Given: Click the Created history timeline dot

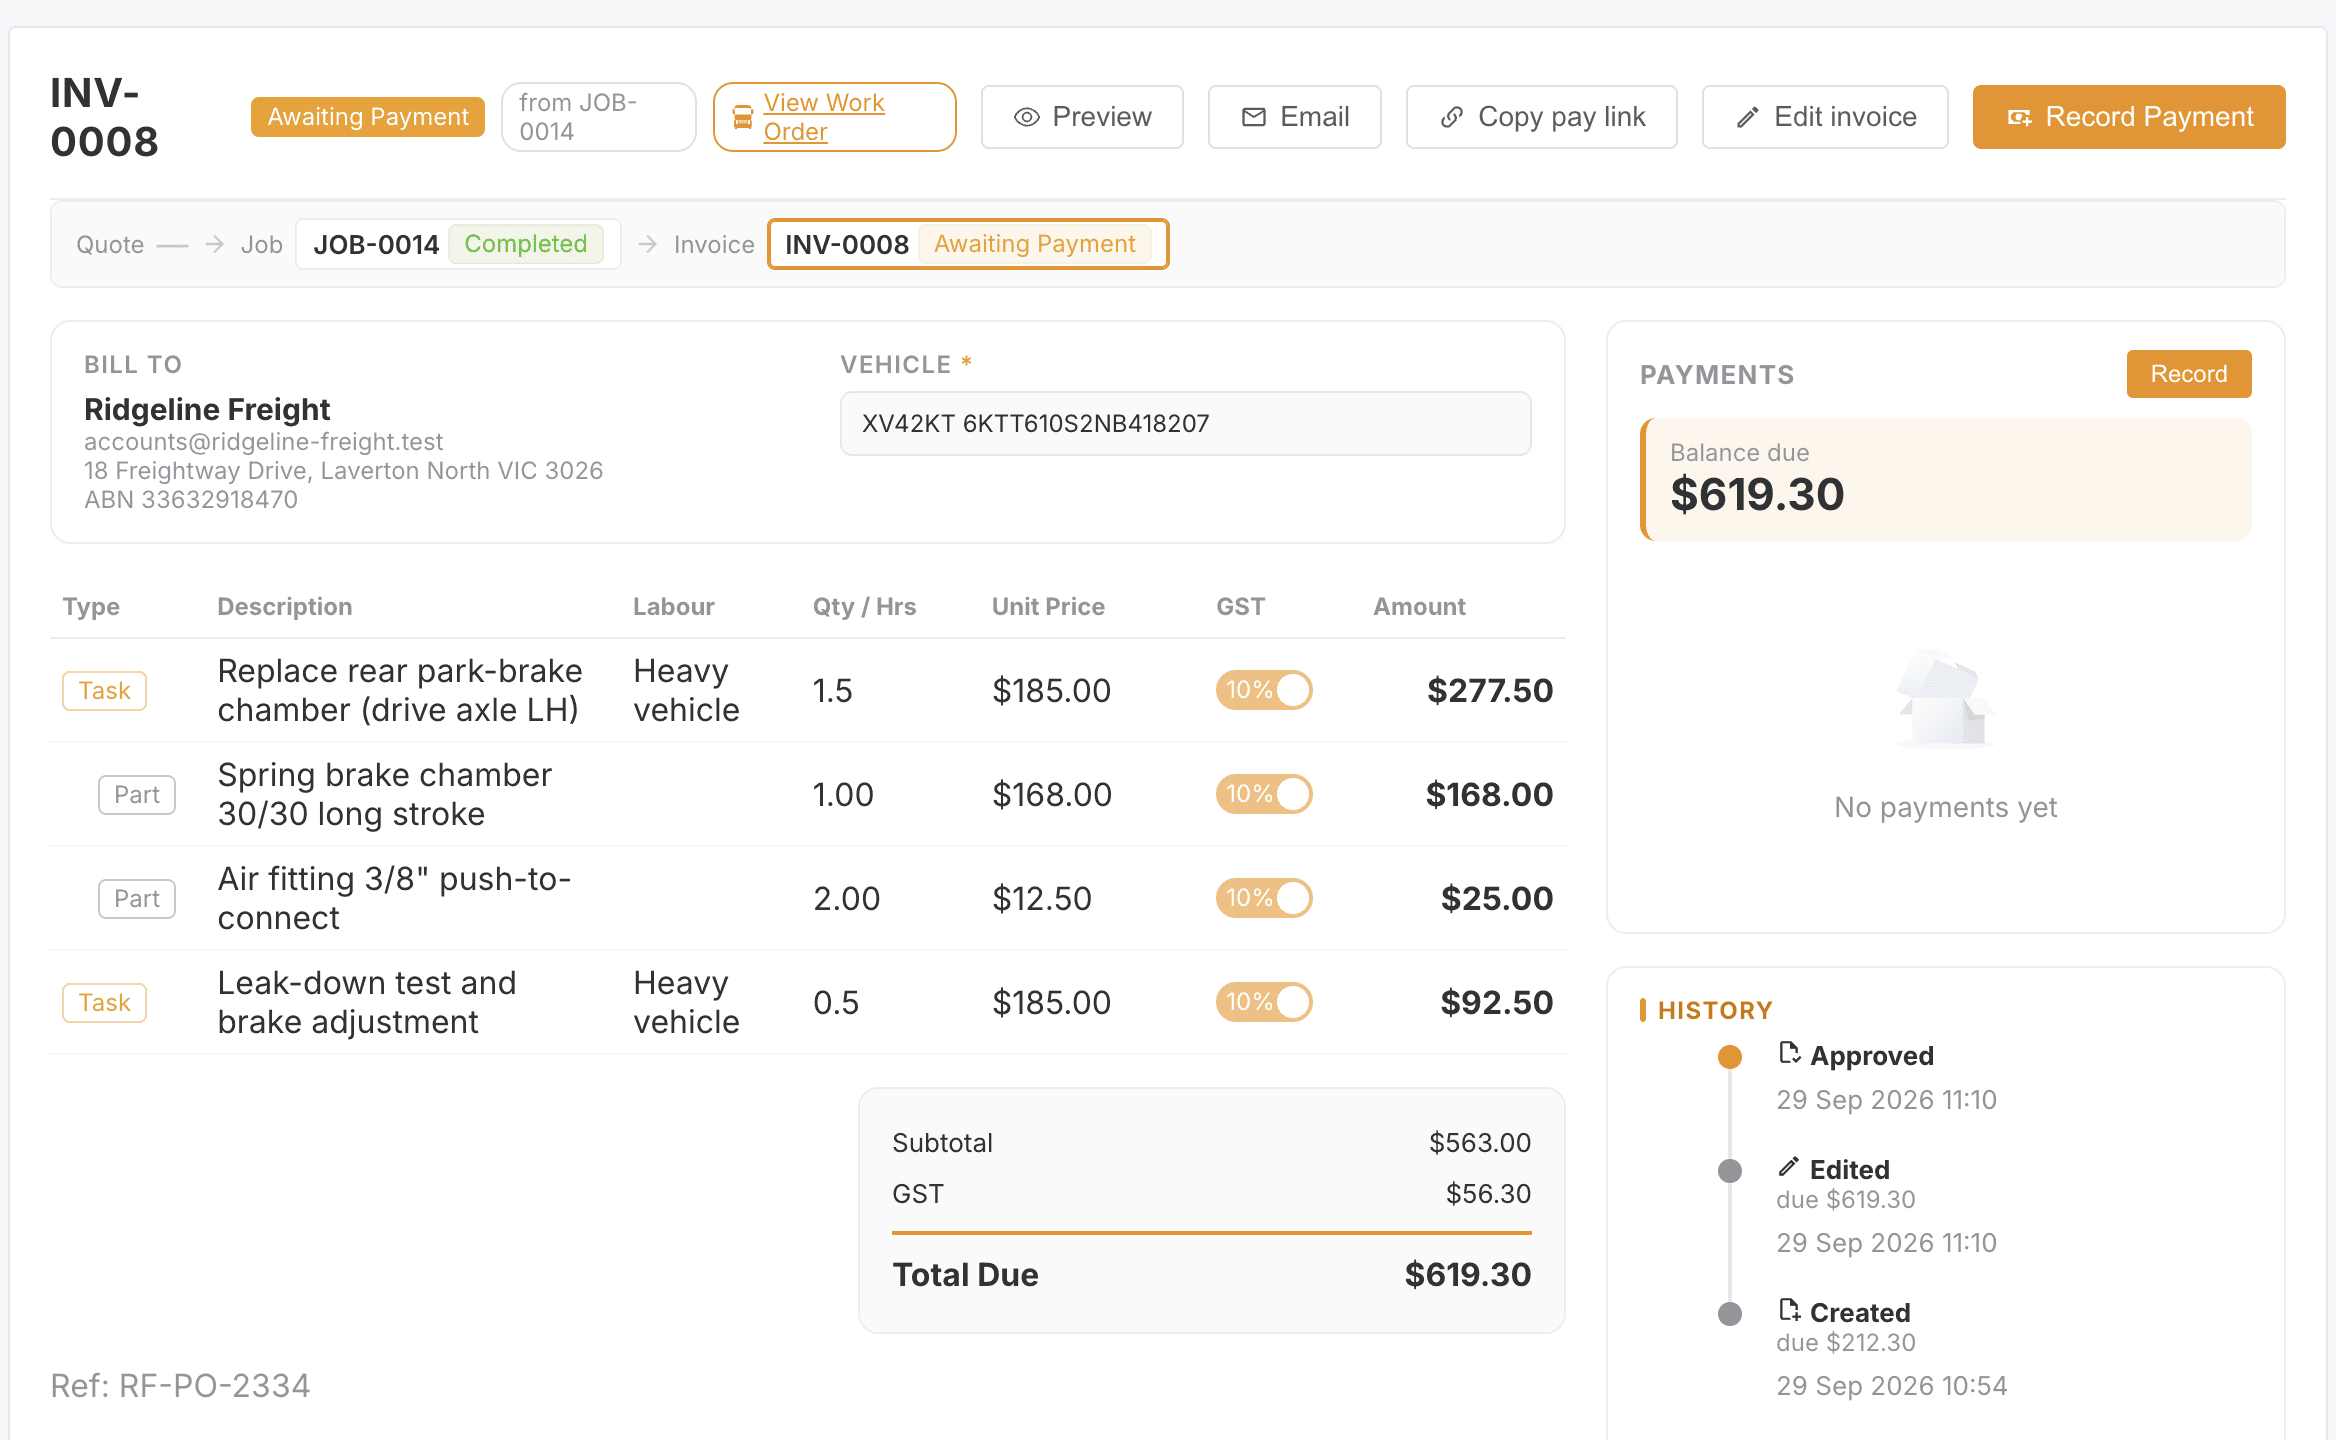Looking at the screenshot, I should coord(1730,1314).
